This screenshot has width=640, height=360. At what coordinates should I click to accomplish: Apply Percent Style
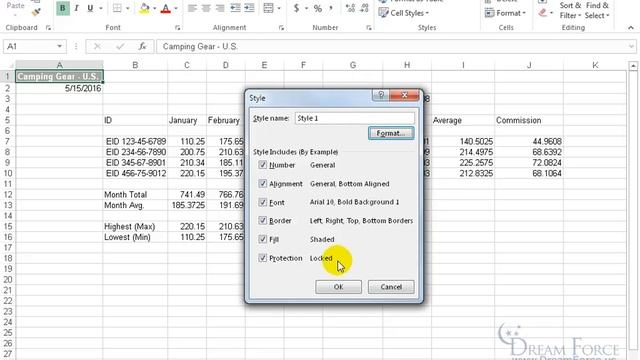pyautogui.click(x=318, y=9)
